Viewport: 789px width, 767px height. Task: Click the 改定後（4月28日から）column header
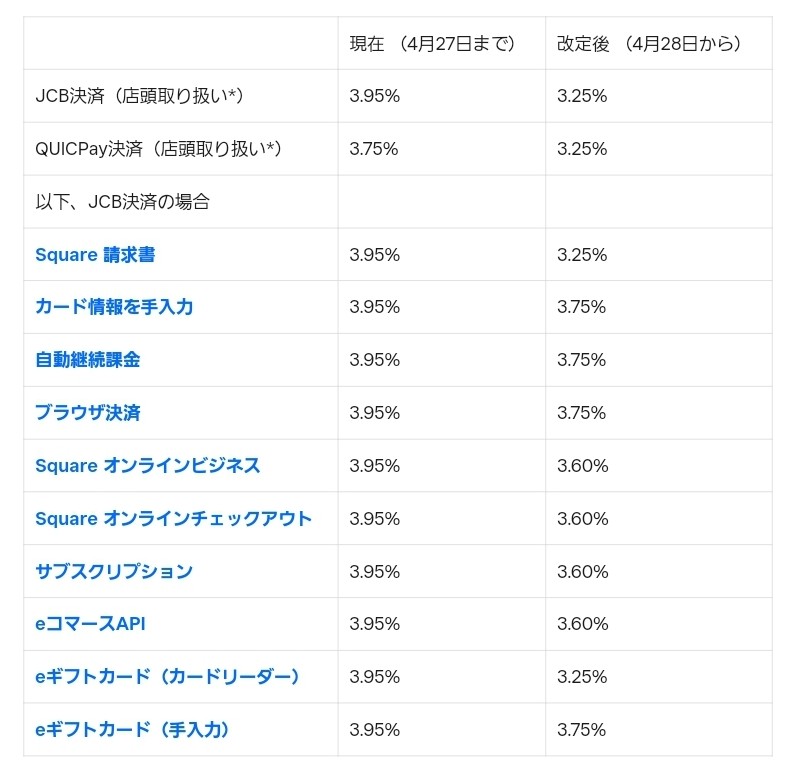[650, 44]
